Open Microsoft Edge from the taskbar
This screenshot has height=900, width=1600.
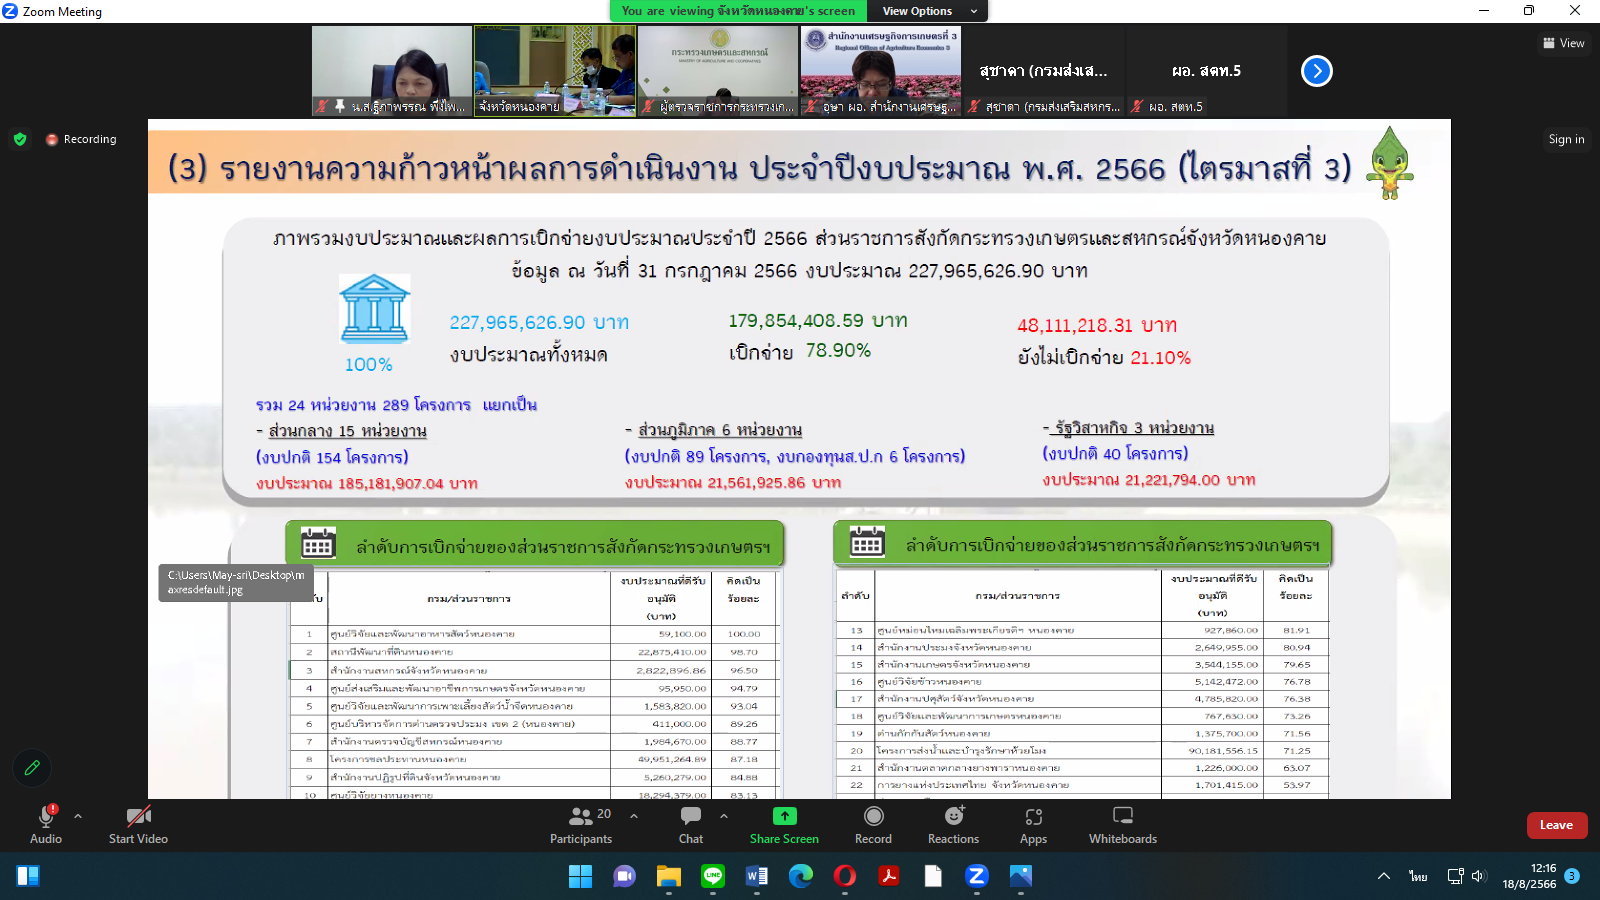pyautogui.click(x=801, y=876)
